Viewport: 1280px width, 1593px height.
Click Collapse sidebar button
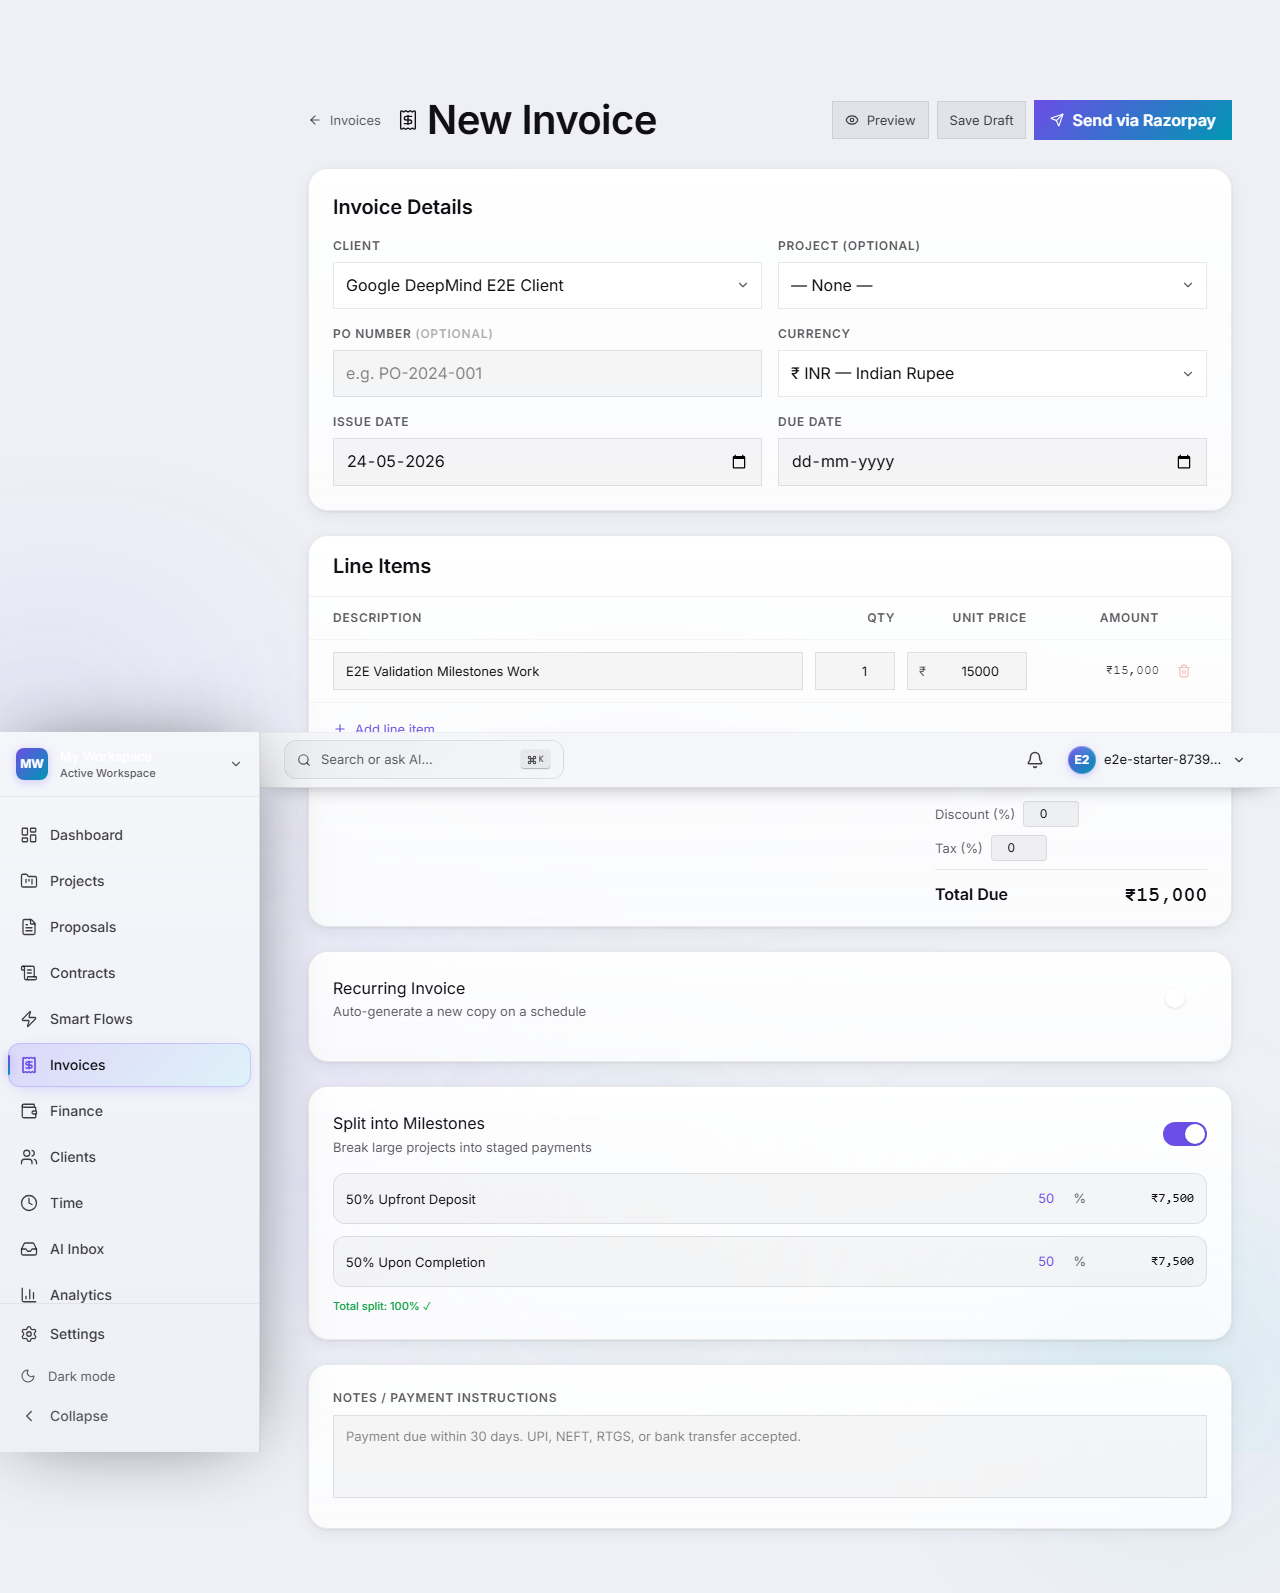click(x=129, y=1416)
